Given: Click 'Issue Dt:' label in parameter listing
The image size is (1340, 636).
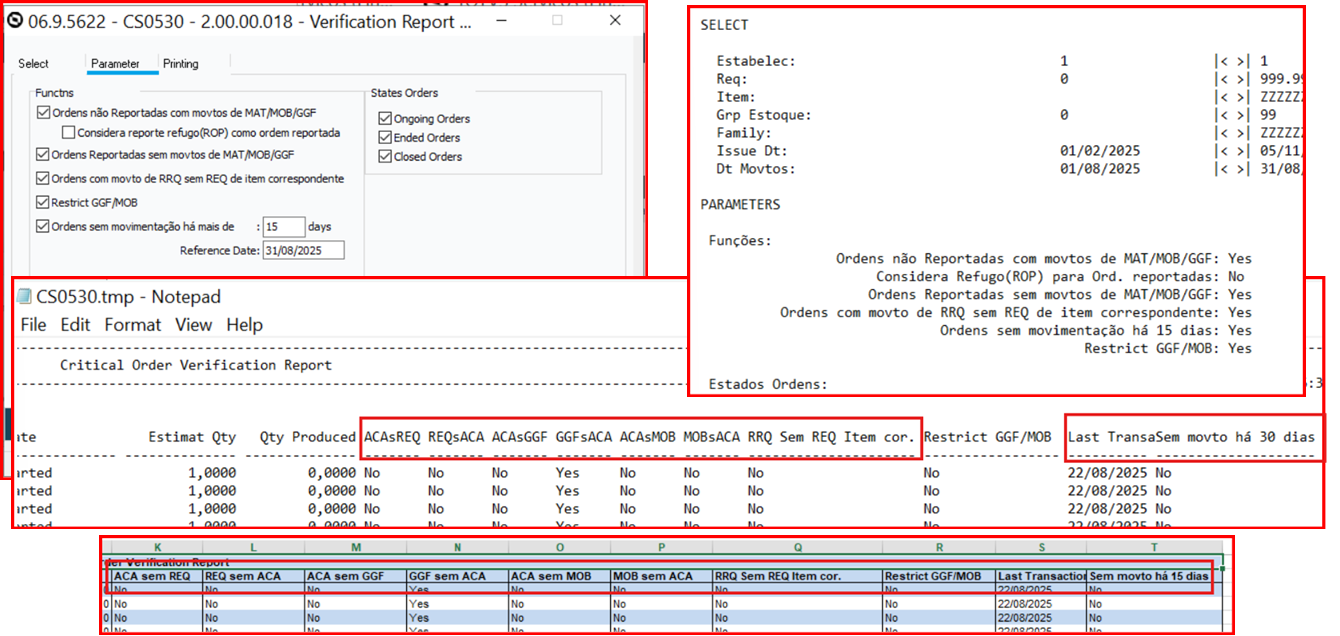Looking at the screenshot, I should (x=752, y=151).
